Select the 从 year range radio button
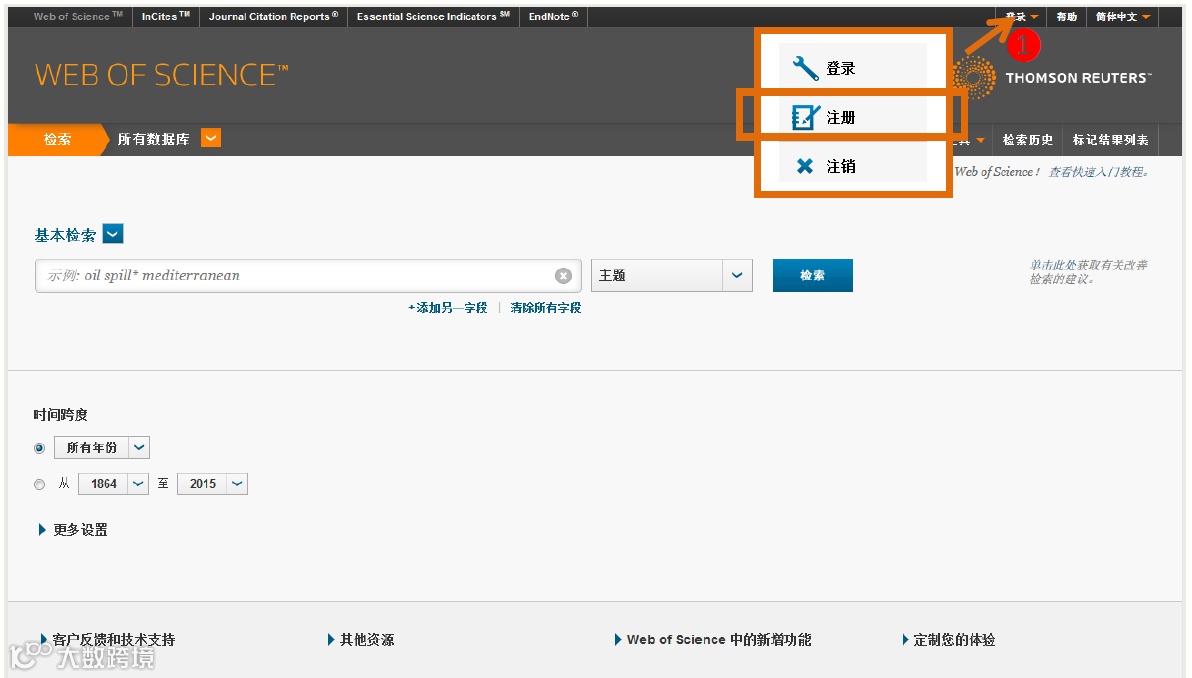The width and height of the screenshot is (1192, 678). click(40, 484)
